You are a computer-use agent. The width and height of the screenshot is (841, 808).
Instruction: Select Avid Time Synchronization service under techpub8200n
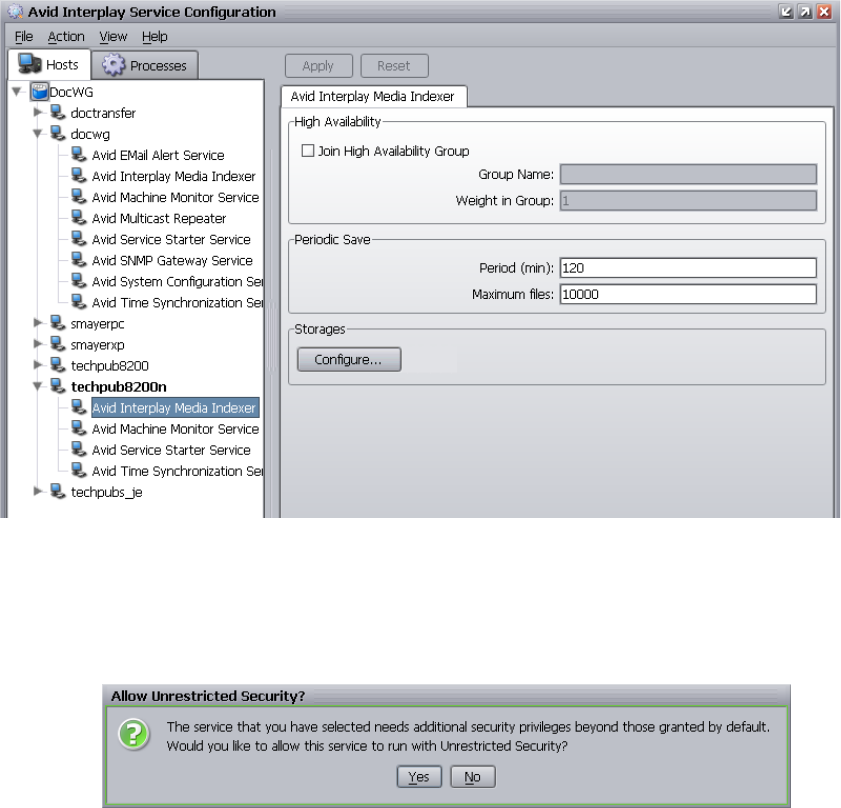click(x=177, y=471)
